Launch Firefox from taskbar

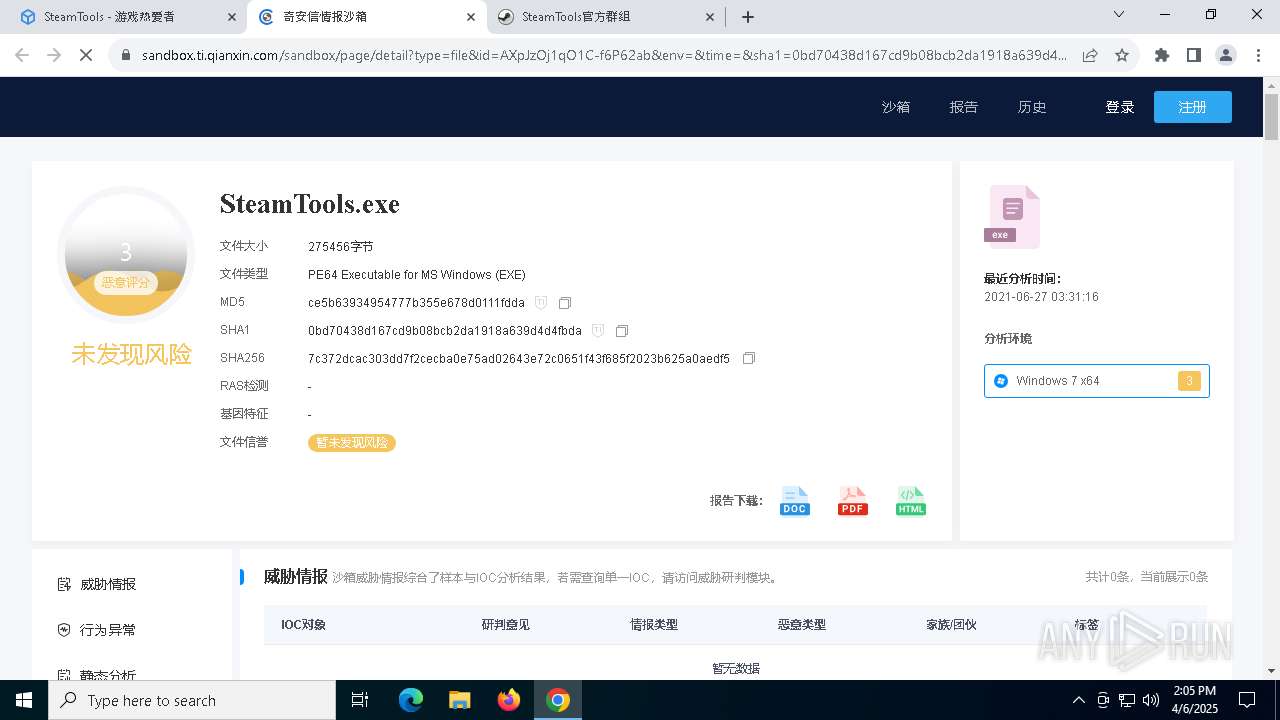point(509,700)
